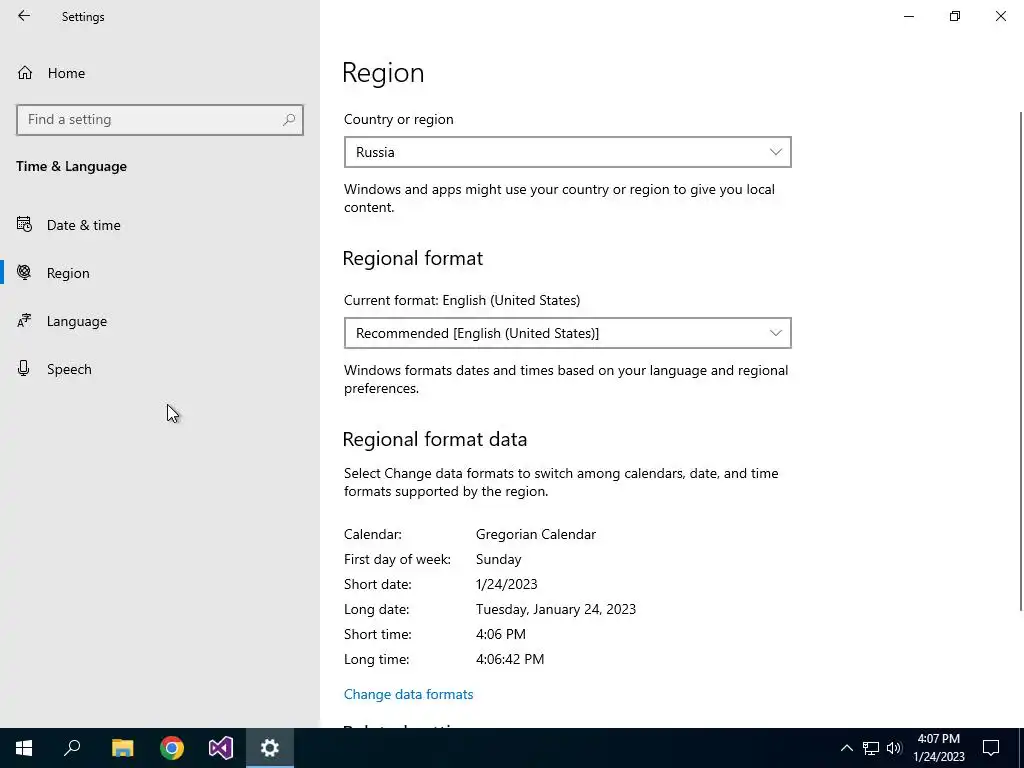
Task: Click the Regional format data heading
Action: click(x=434, y=440)
